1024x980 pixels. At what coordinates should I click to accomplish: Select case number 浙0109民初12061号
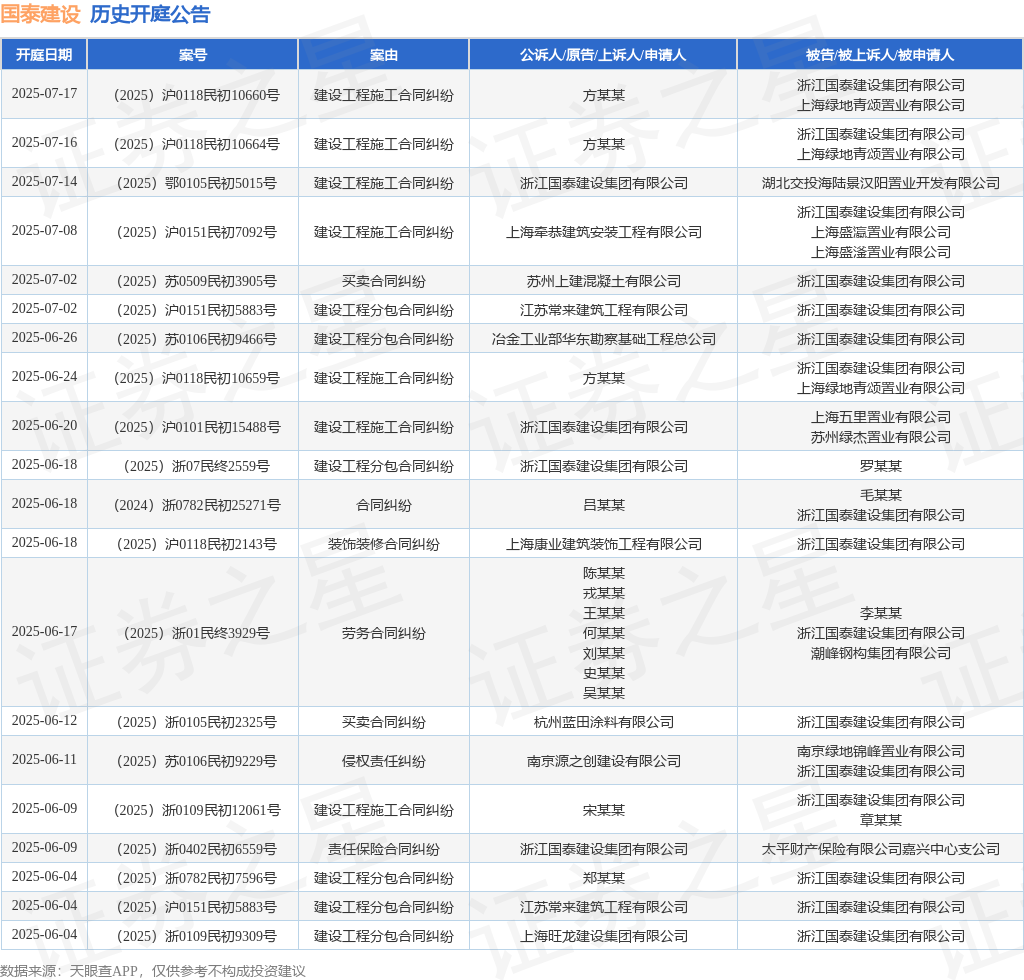click(x=197, y=810)
